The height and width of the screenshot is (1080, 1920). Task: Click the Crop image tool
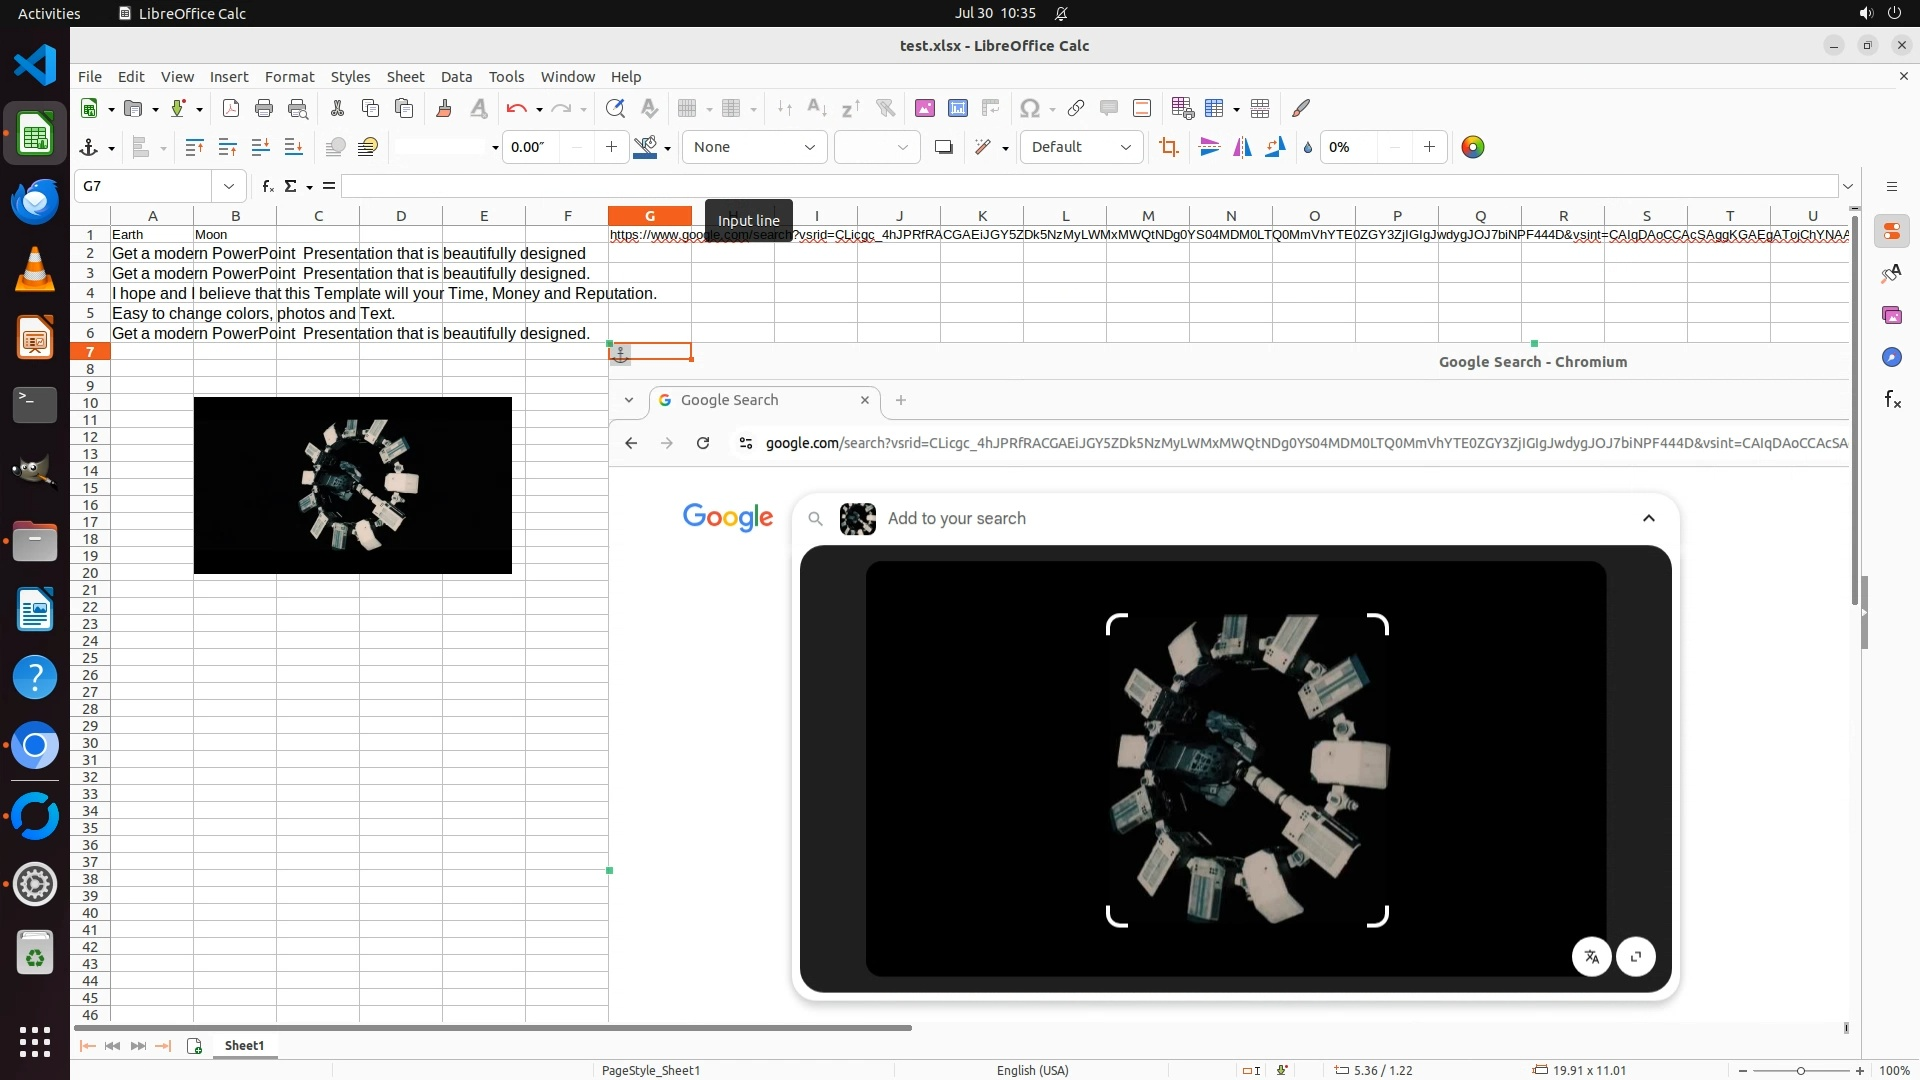pyautogui.click(x=1168, y=148)
